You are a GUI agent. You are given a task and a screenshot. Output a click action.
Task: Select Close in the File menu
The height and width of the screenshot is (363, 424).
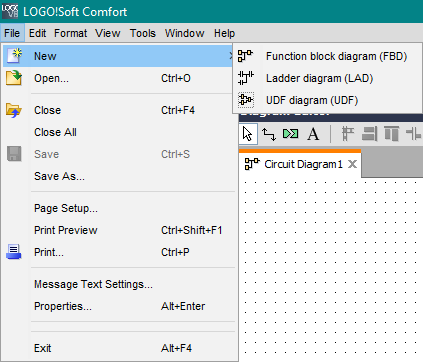pyautogui.click(x=119, y=110)
